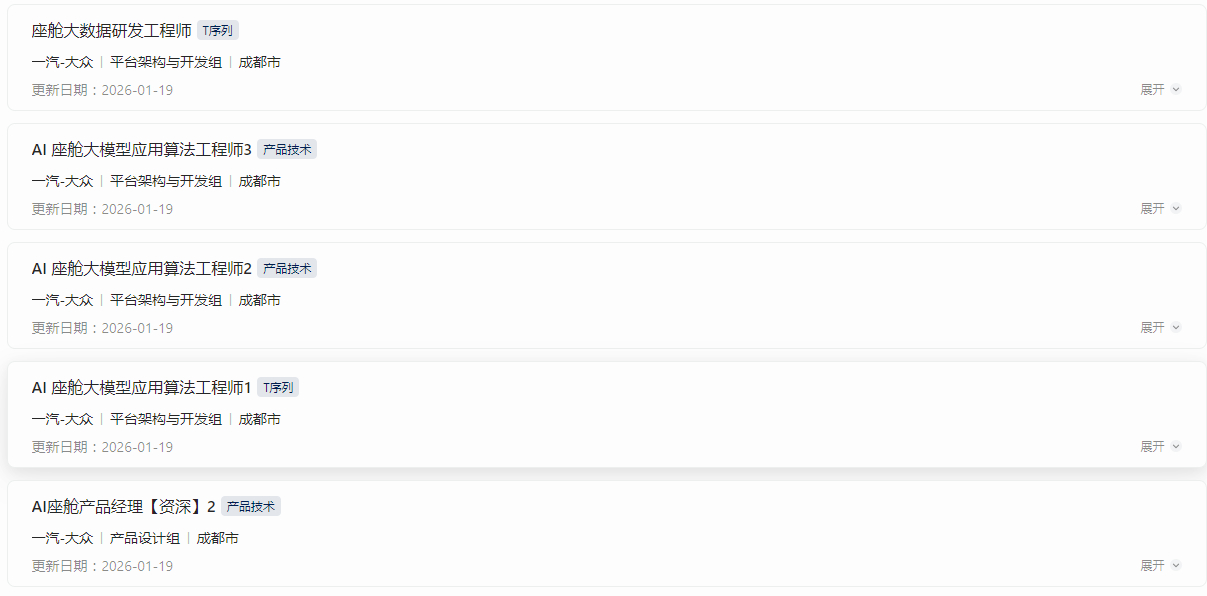Click the chevron icon on 座舱大数据研发工程师 card
Screen dimensions: 1207x596
pyautogui.click(x=1176, y=90)
